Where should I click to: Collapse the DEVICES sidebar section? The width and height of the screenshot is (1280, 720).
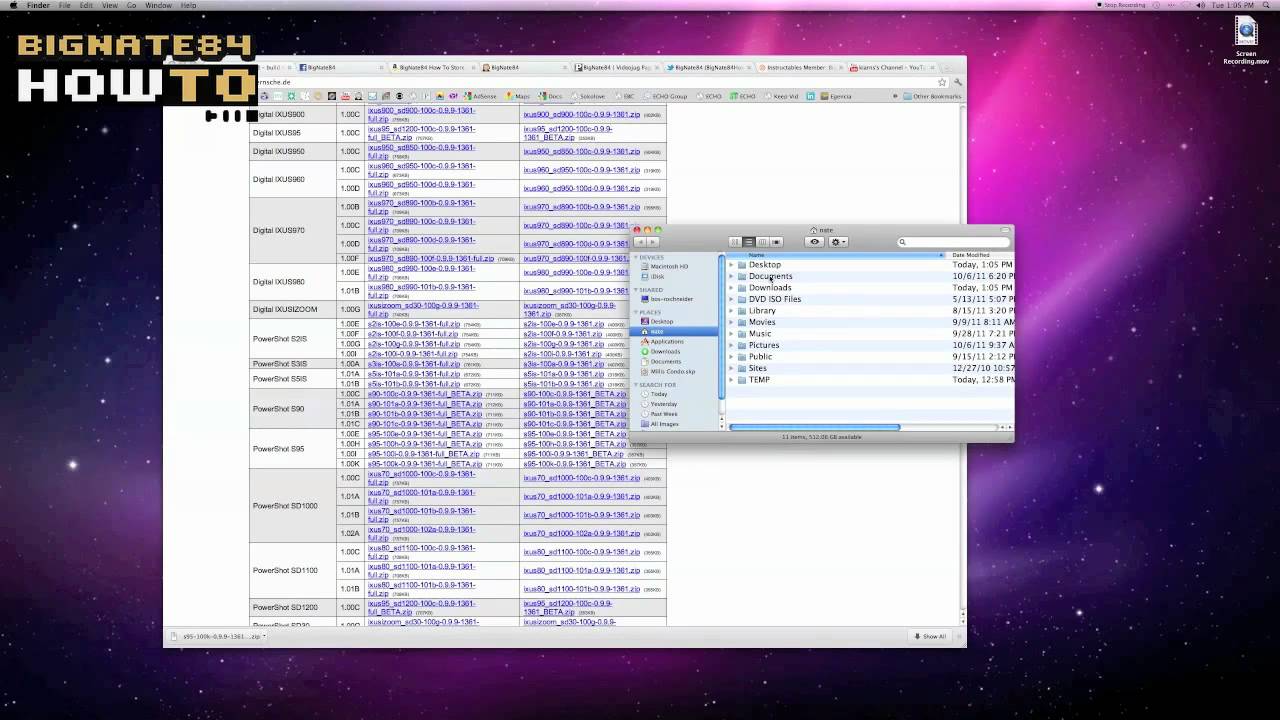pyautogui.click(x=637, y=257)
